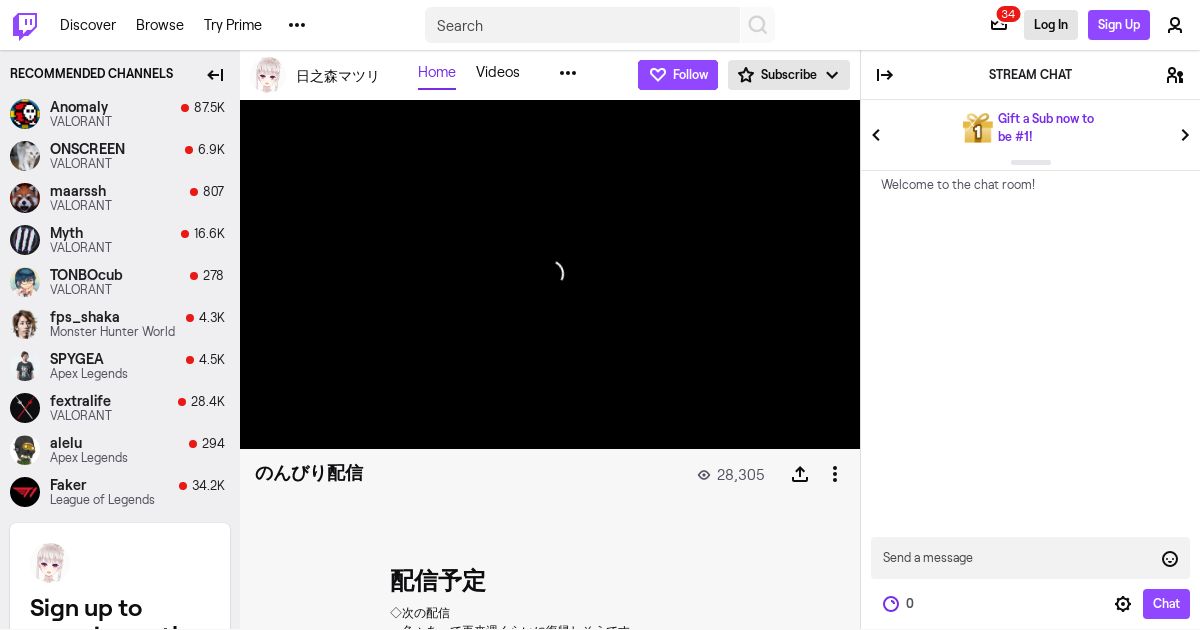The height and width of the screenshot is (630, 1200).
Task: Open Browse in top navigation
Action: 160,25
